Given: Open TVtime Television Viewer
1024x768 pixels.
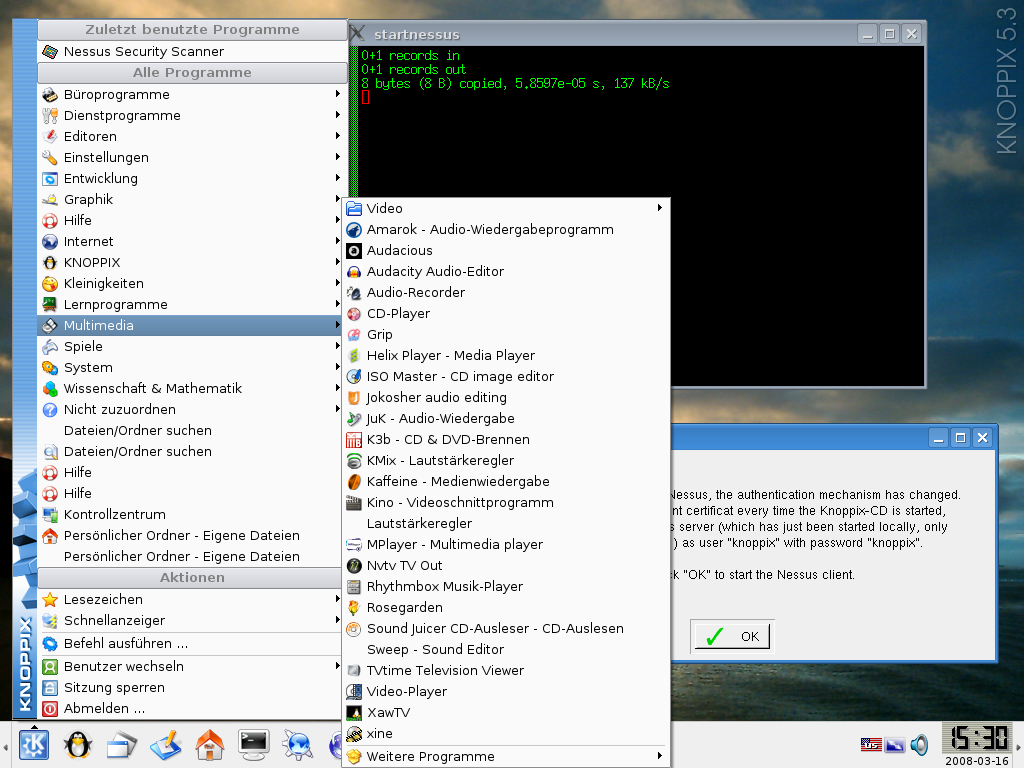Looking at the screenshot, I should (x=506, y=670).
